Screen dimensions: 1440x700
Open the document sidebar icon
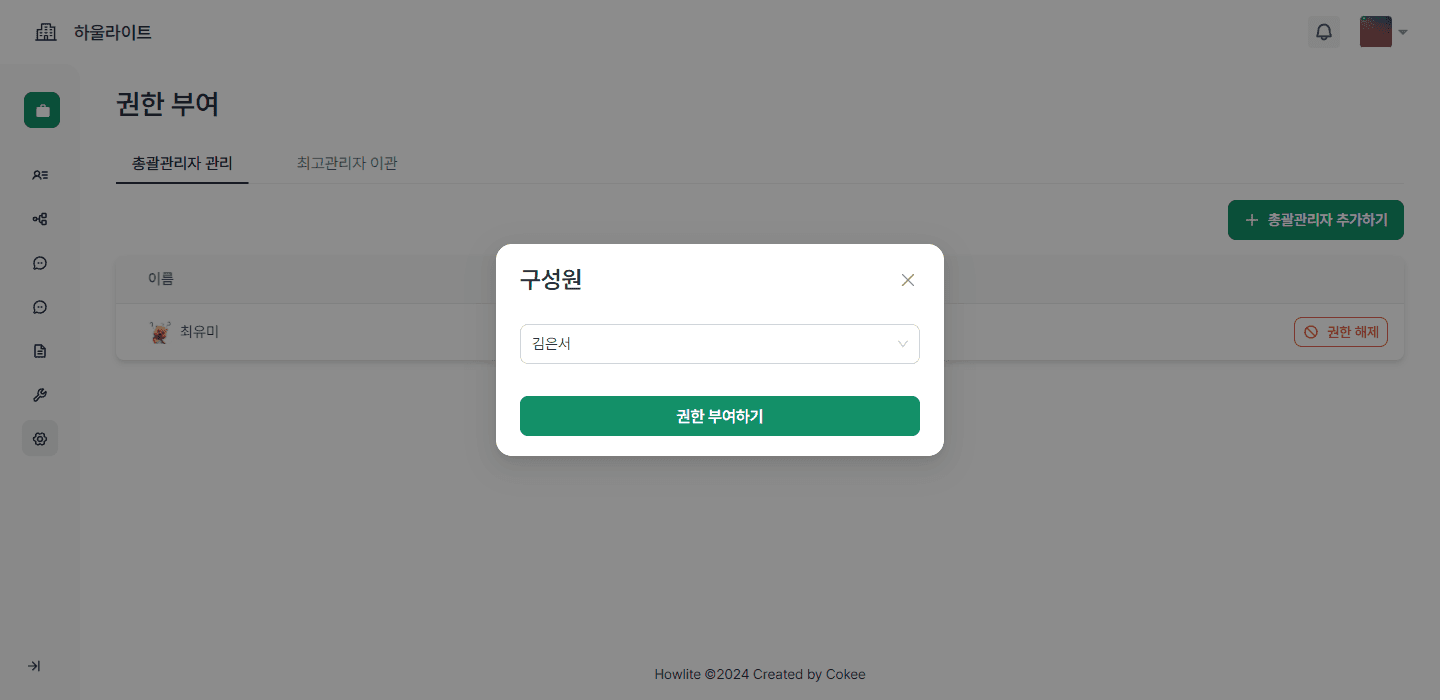(x=40, y=351)
